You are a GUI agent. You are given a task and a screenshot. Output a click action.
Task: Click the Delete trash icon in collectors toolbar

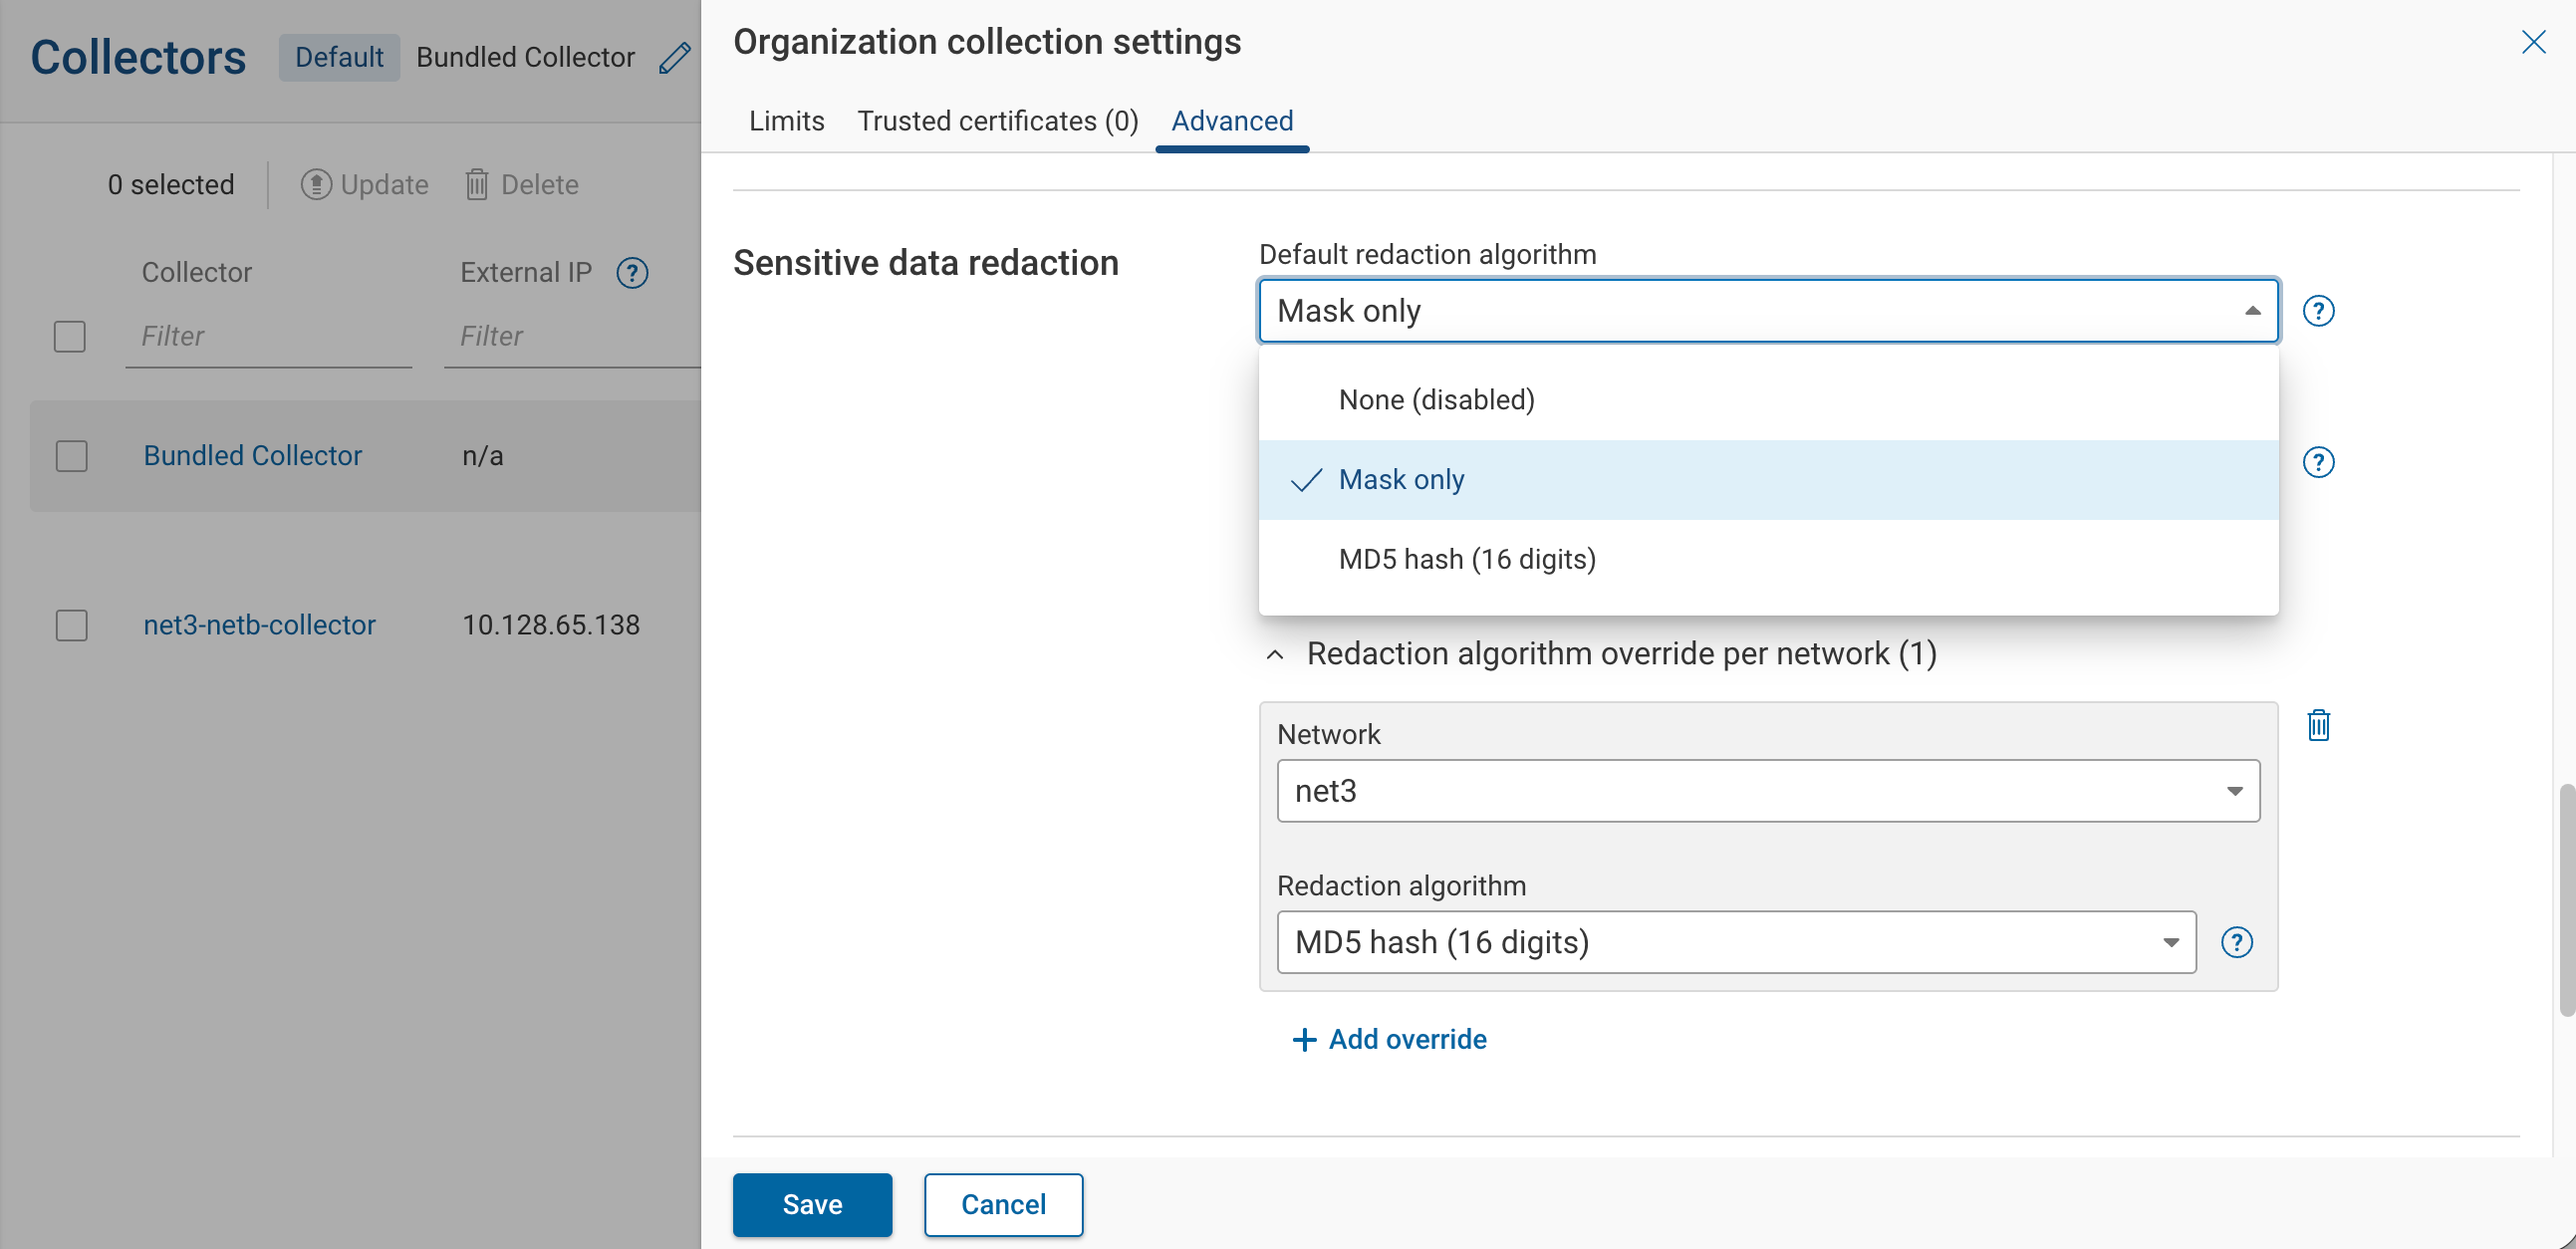[x=477, y=184]
